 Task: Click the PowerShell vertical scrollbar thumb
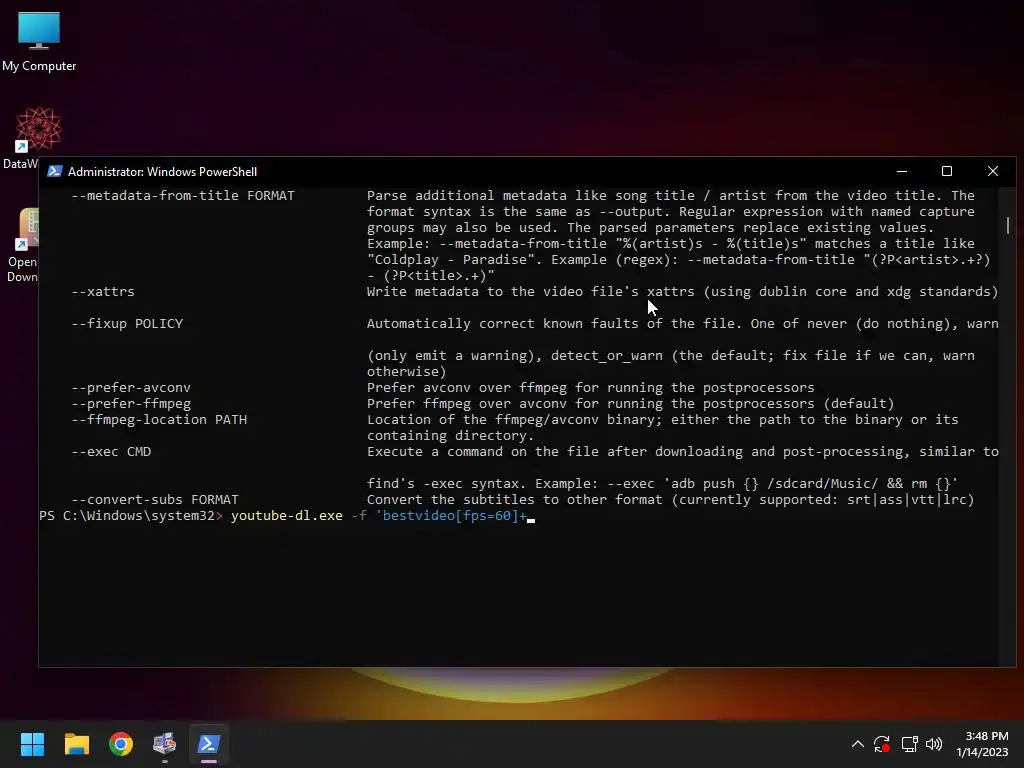click(x=1008, y=225)
